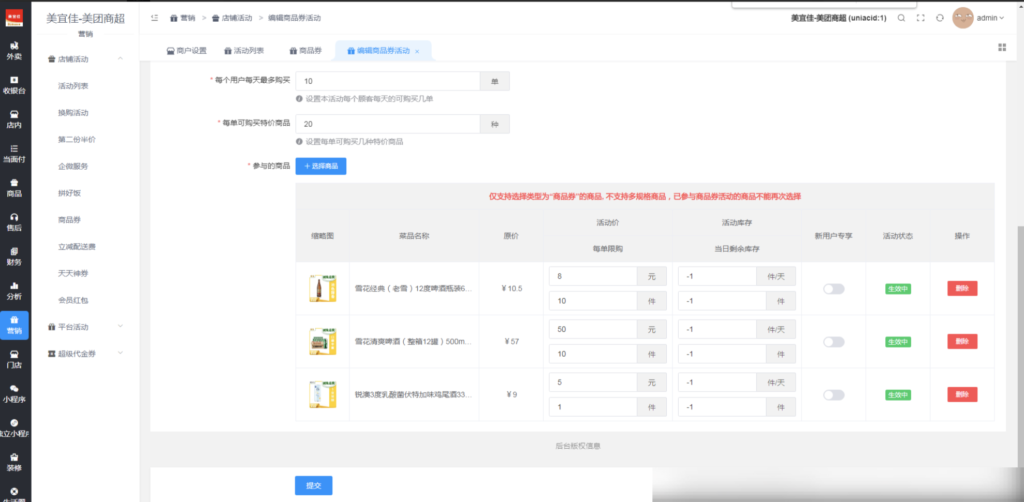
Task: Open the admin user dropdown
Action: tap(990, 18)
